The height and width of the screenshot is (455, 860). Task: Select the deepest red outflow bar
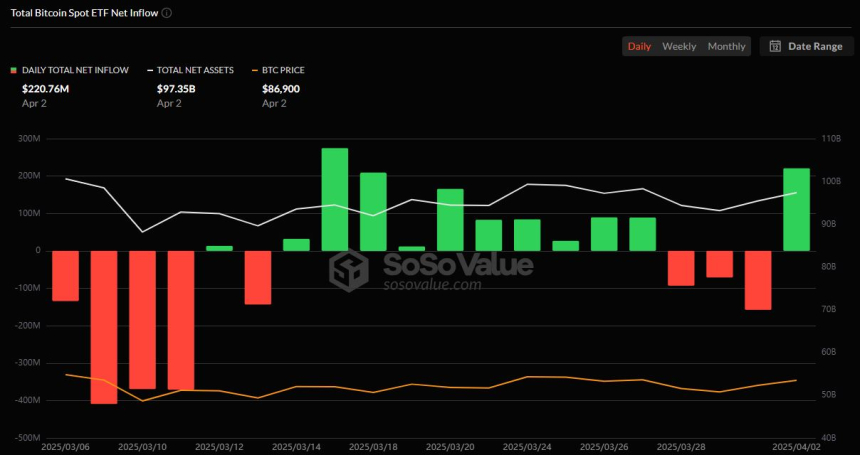pyautogui.click(x=104, y=327)
